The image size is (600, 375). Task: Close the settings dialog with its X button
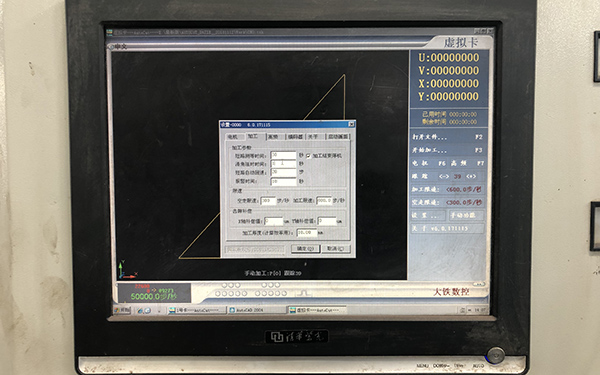point(351,124)
